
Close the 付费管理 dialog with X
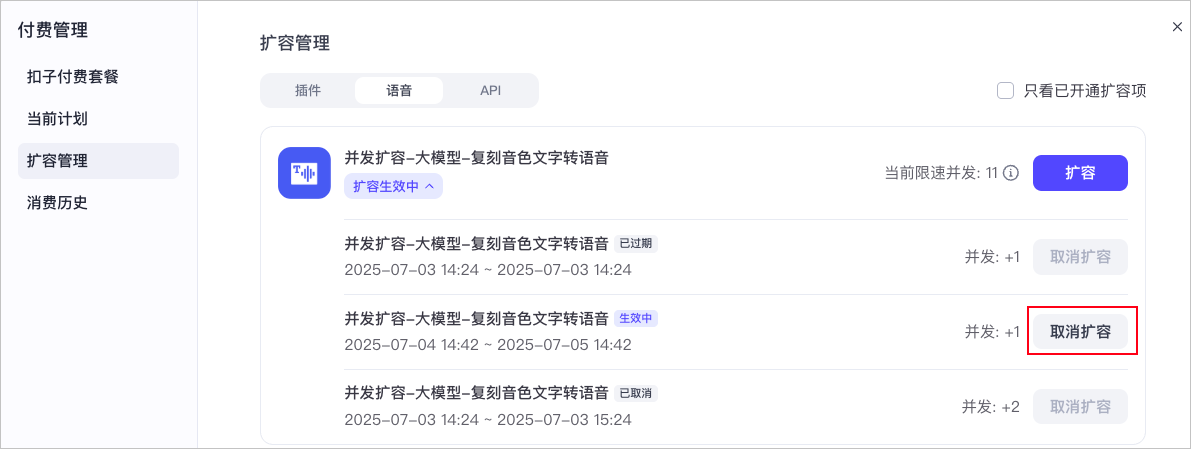[1177, 27]
